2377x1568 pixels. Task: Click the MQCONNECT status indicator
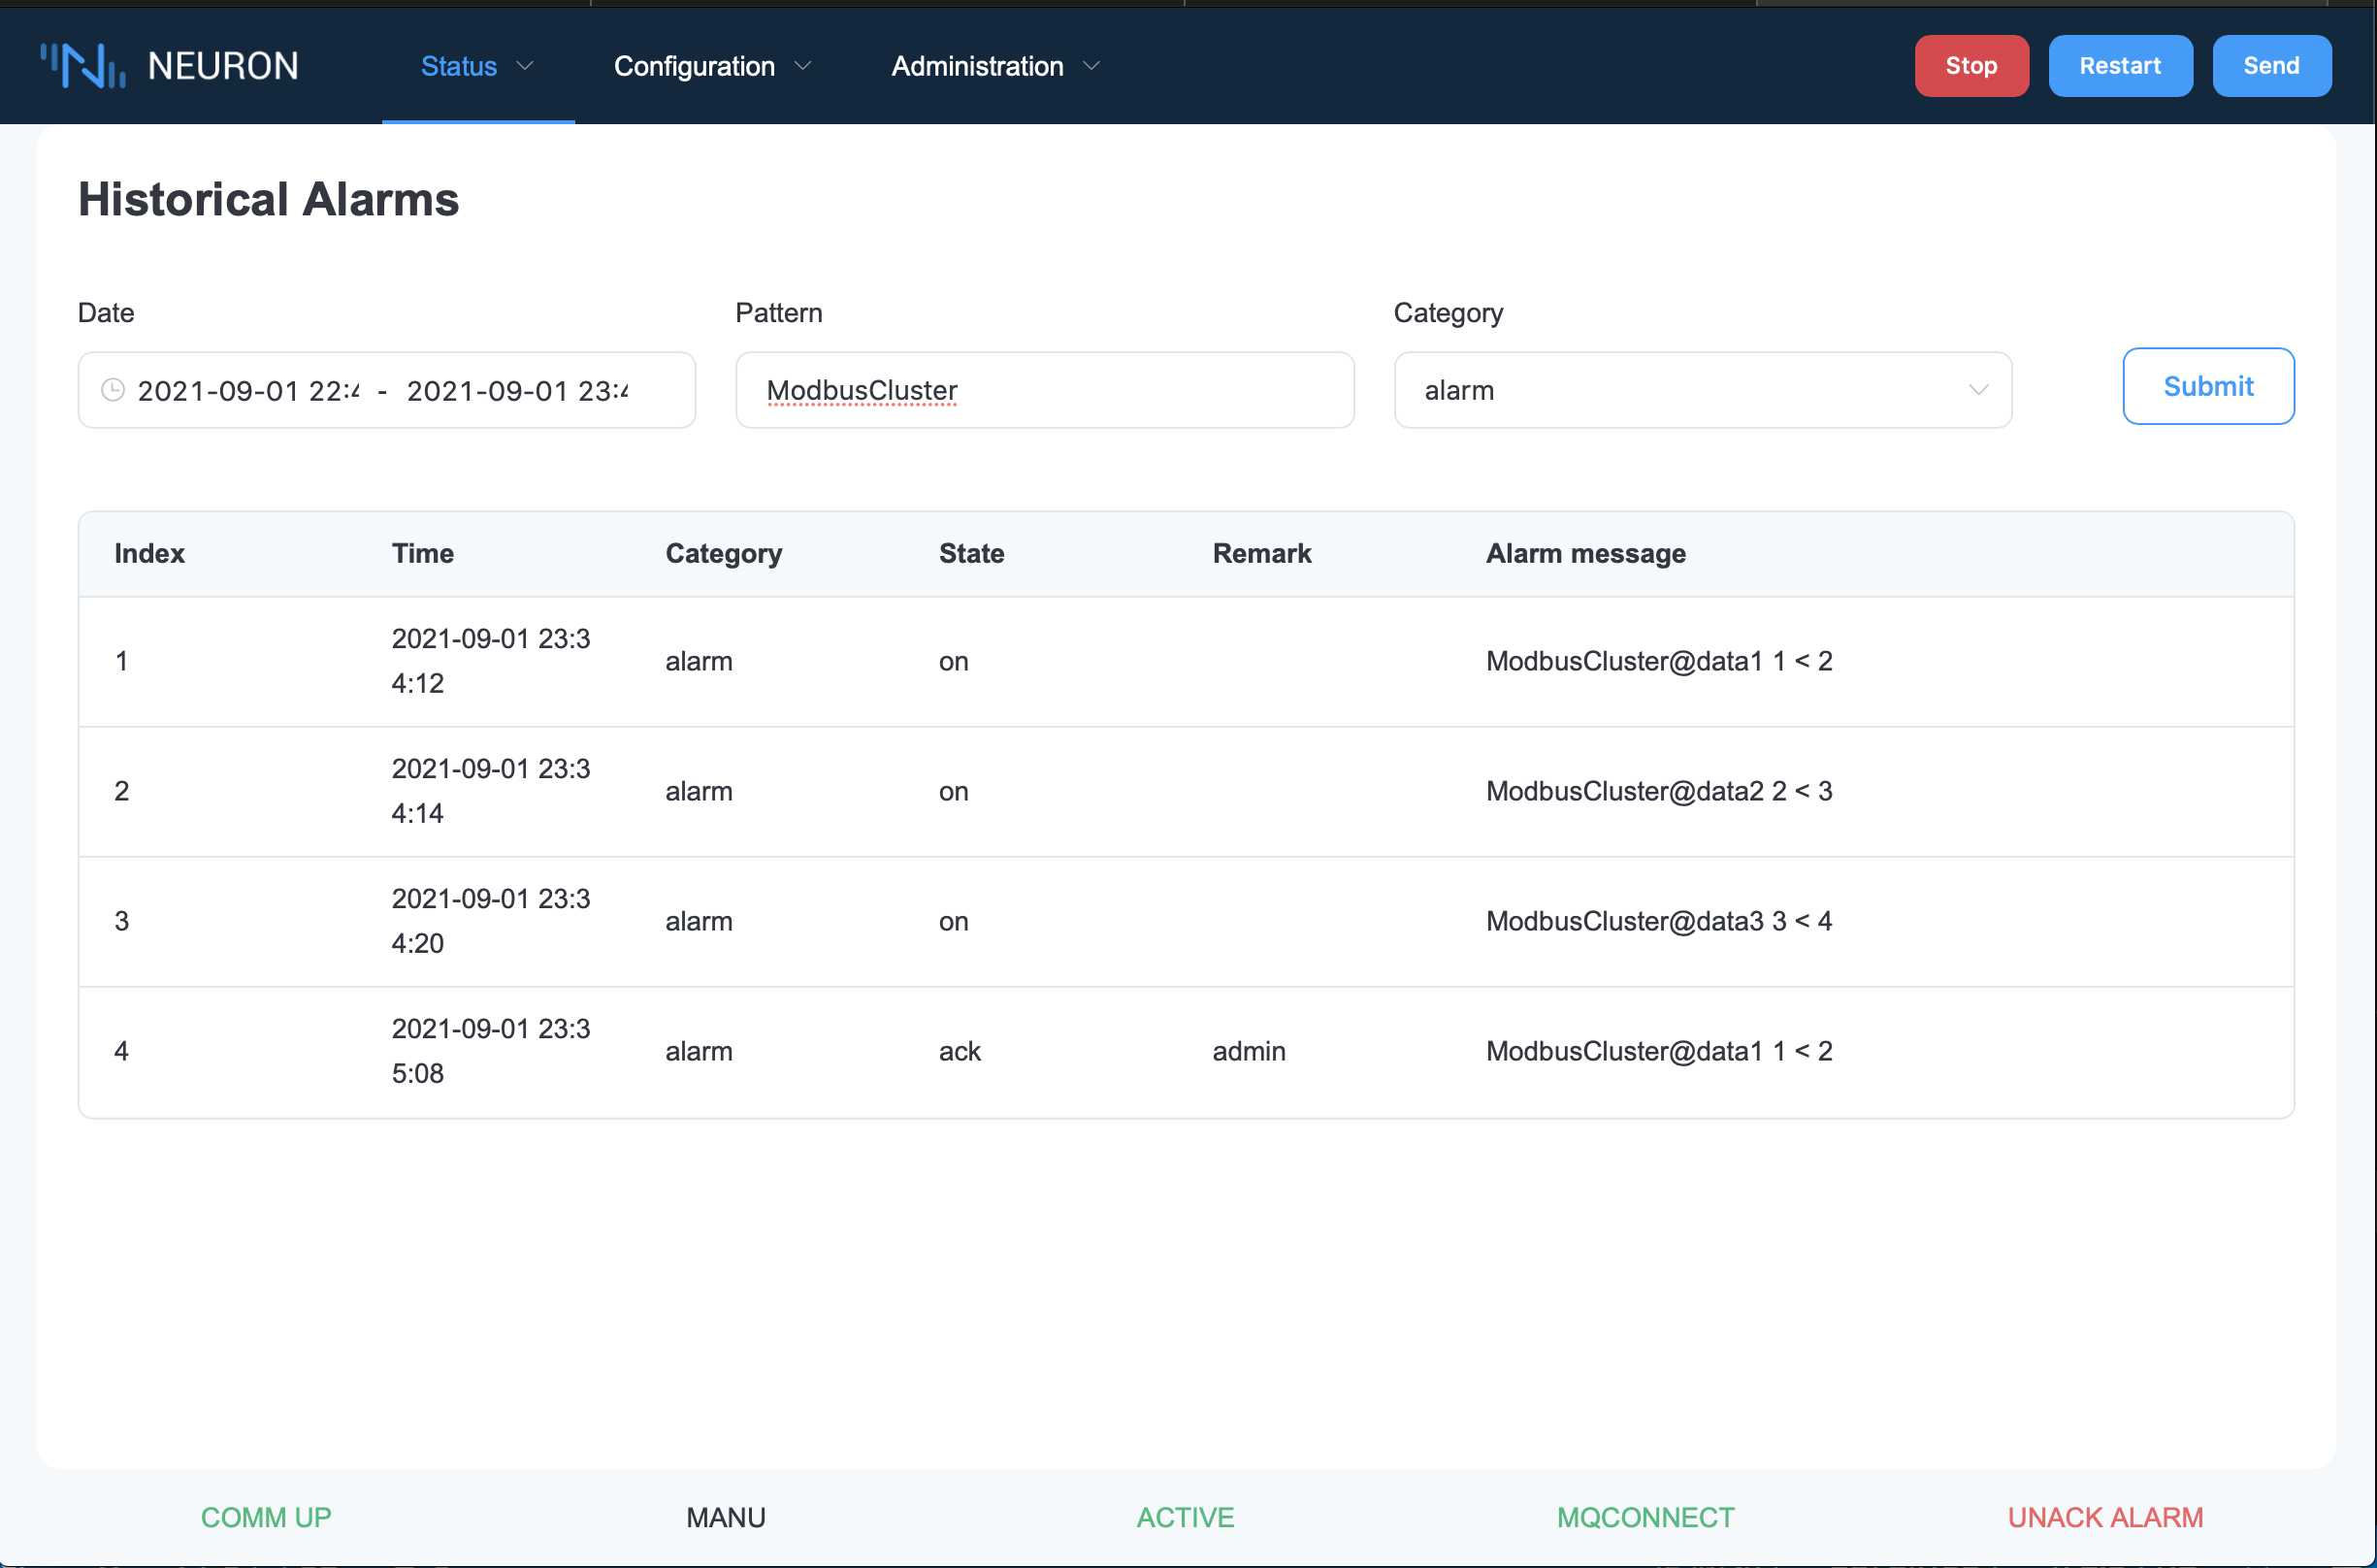click(x=1645, y=1517)
